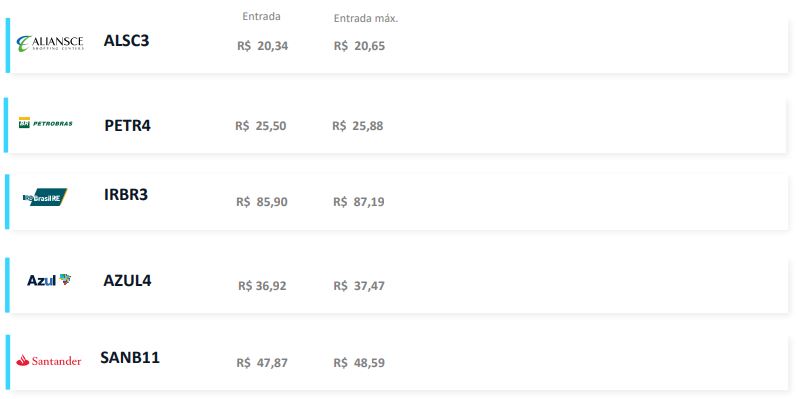The image size is (799, 399).
Task: Select the SANB11 ticker label
Action: (130, 358)
